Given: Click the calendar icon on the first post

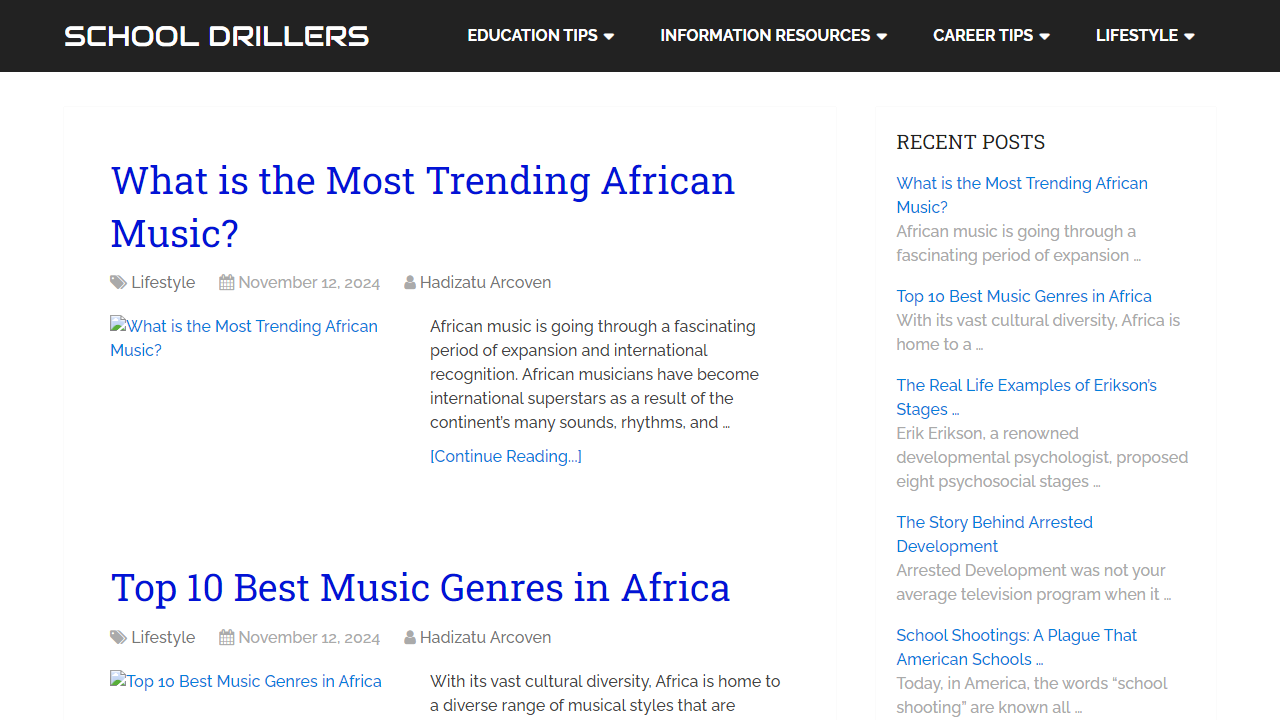Looking at the screenshot, I should click(226, 282).
